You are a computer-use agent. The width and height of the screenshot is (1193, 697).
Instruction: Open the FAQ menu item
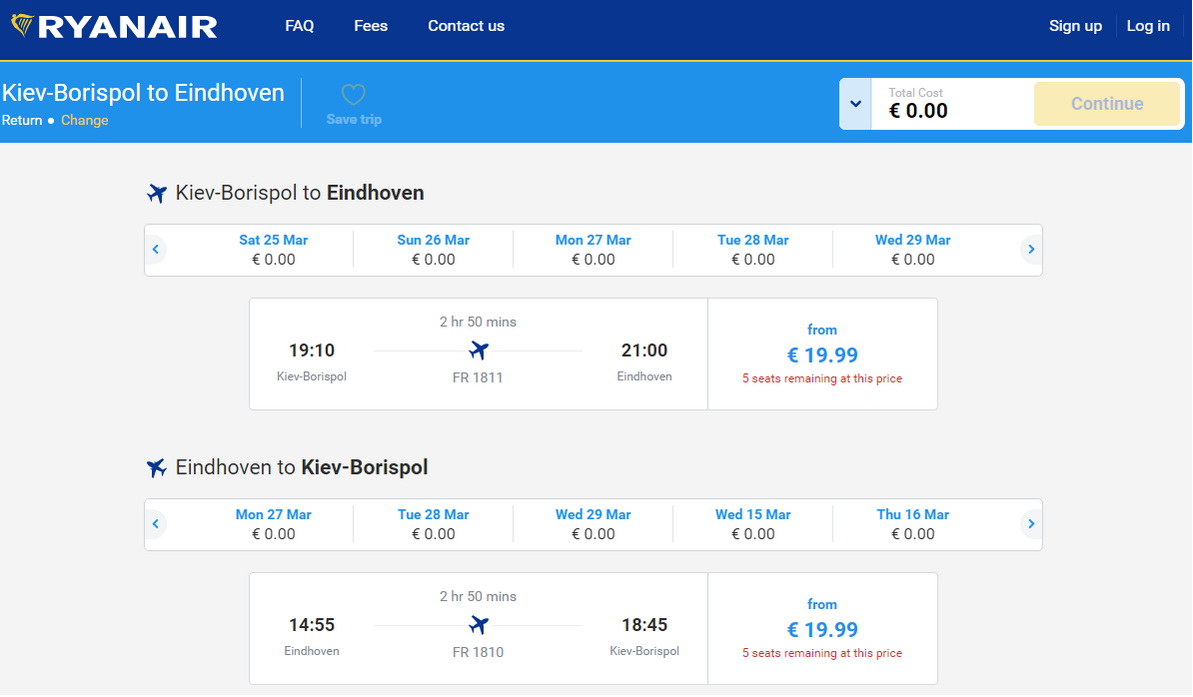tap(299, 26)
